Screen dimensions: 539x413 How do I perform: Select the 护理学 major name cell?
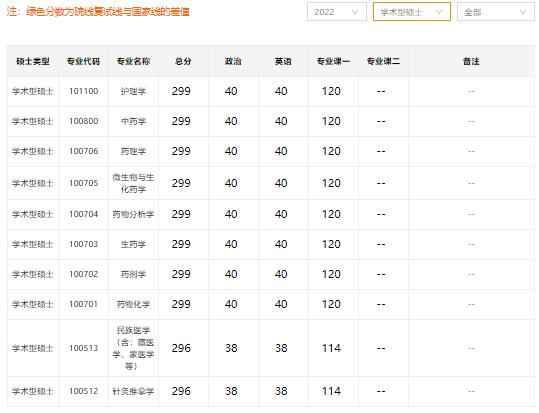tap(133, 91)
